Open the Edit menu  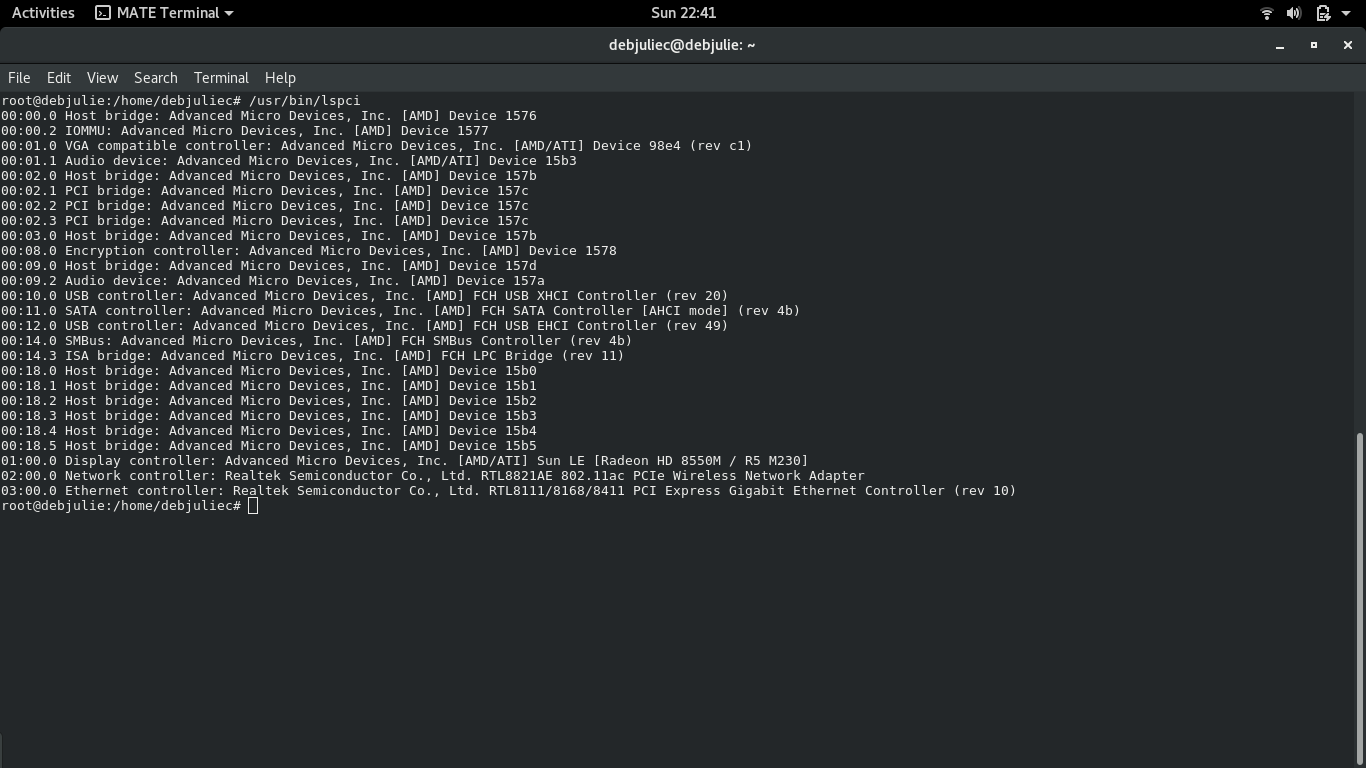pos(59,78)
